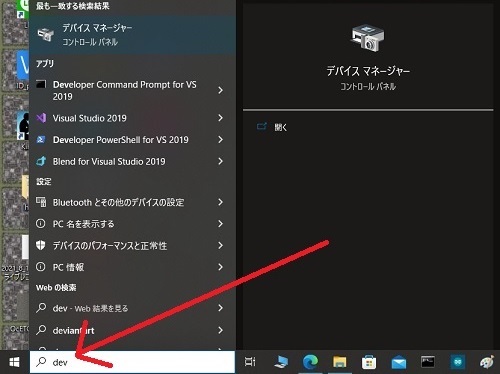Open Microsoft Store from taskbar
Image resolution: width=500 pixels, height=374 pixels.
point(369,362)
